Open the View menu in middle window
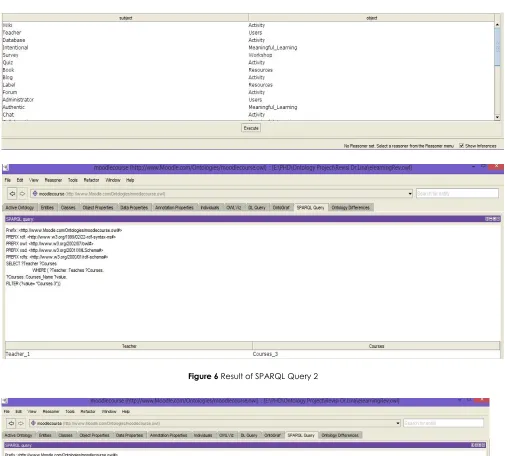Screen dimensions: 505x456 [34, 180]
